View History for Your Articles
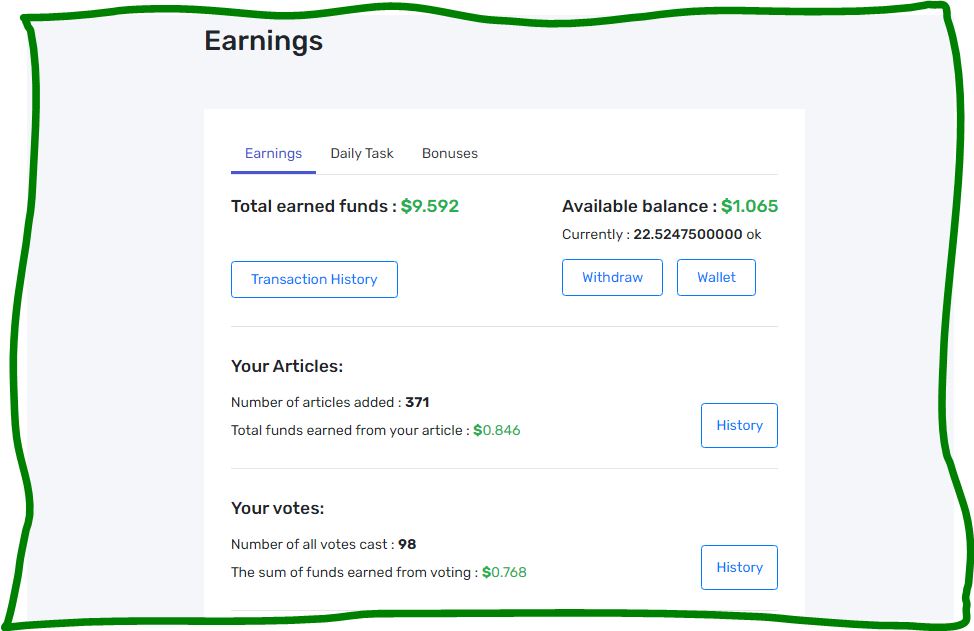The height and width of the screenshot is (631, 974). pos(739,425)
